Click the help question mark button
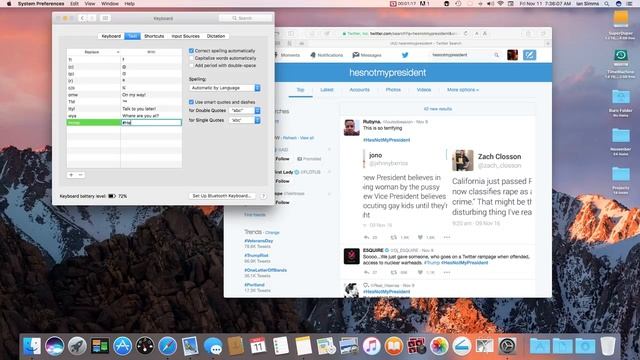The height and width of the screenshot is (360, 640). coord(263,196)
